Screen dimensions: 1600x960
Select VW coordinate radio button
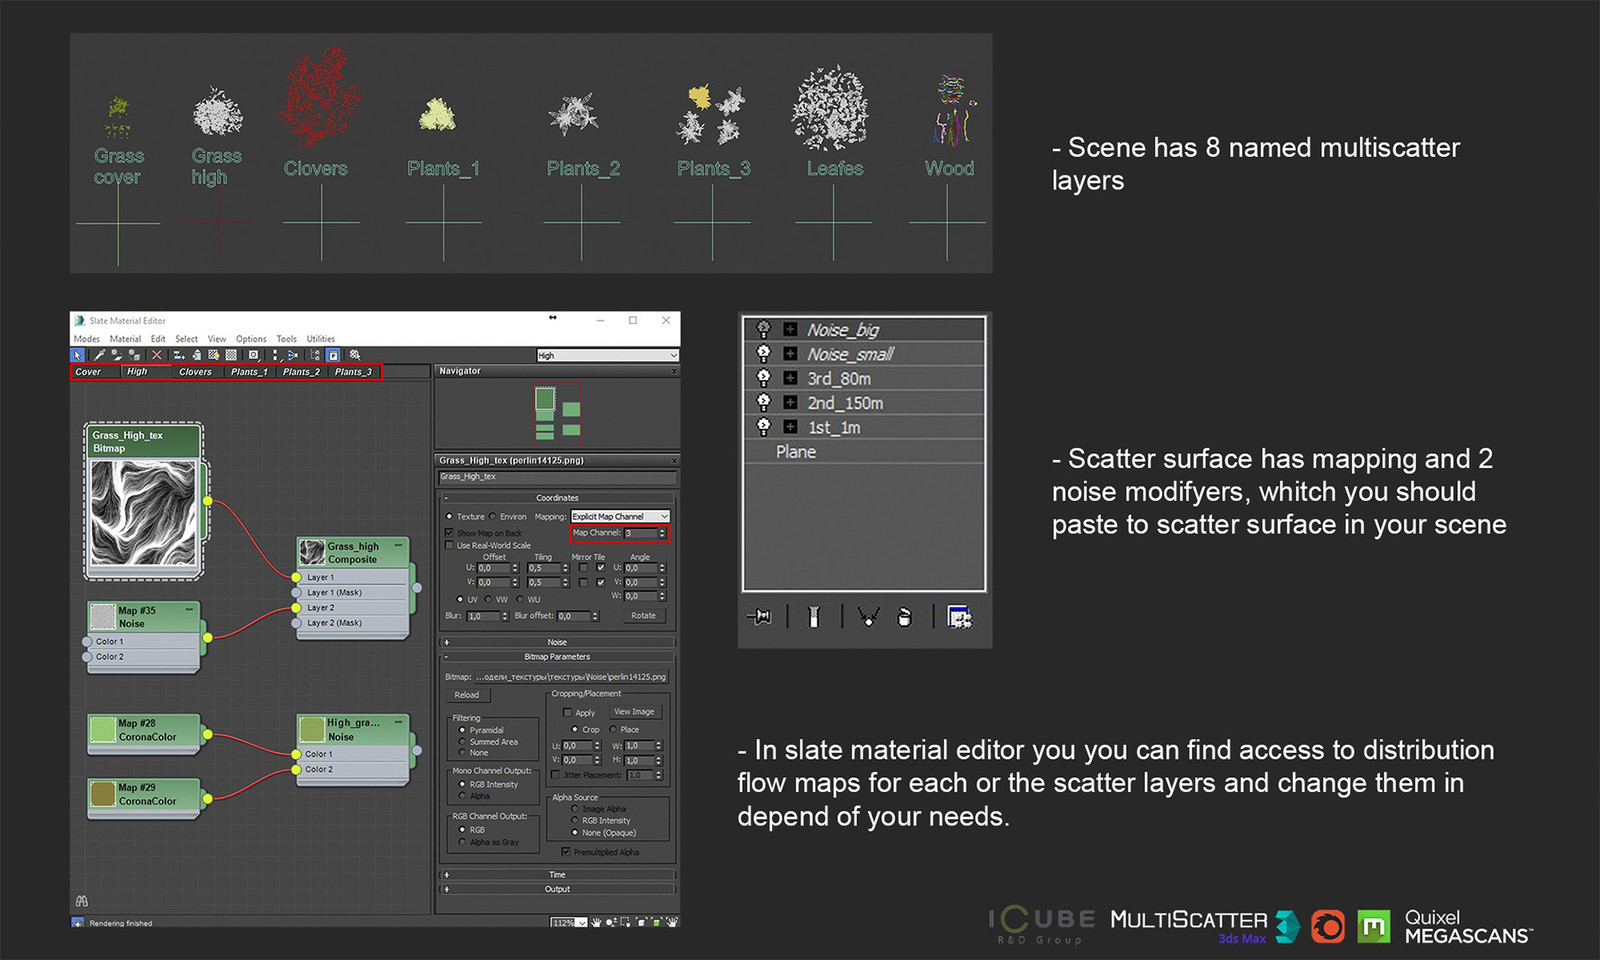(489, 599)
